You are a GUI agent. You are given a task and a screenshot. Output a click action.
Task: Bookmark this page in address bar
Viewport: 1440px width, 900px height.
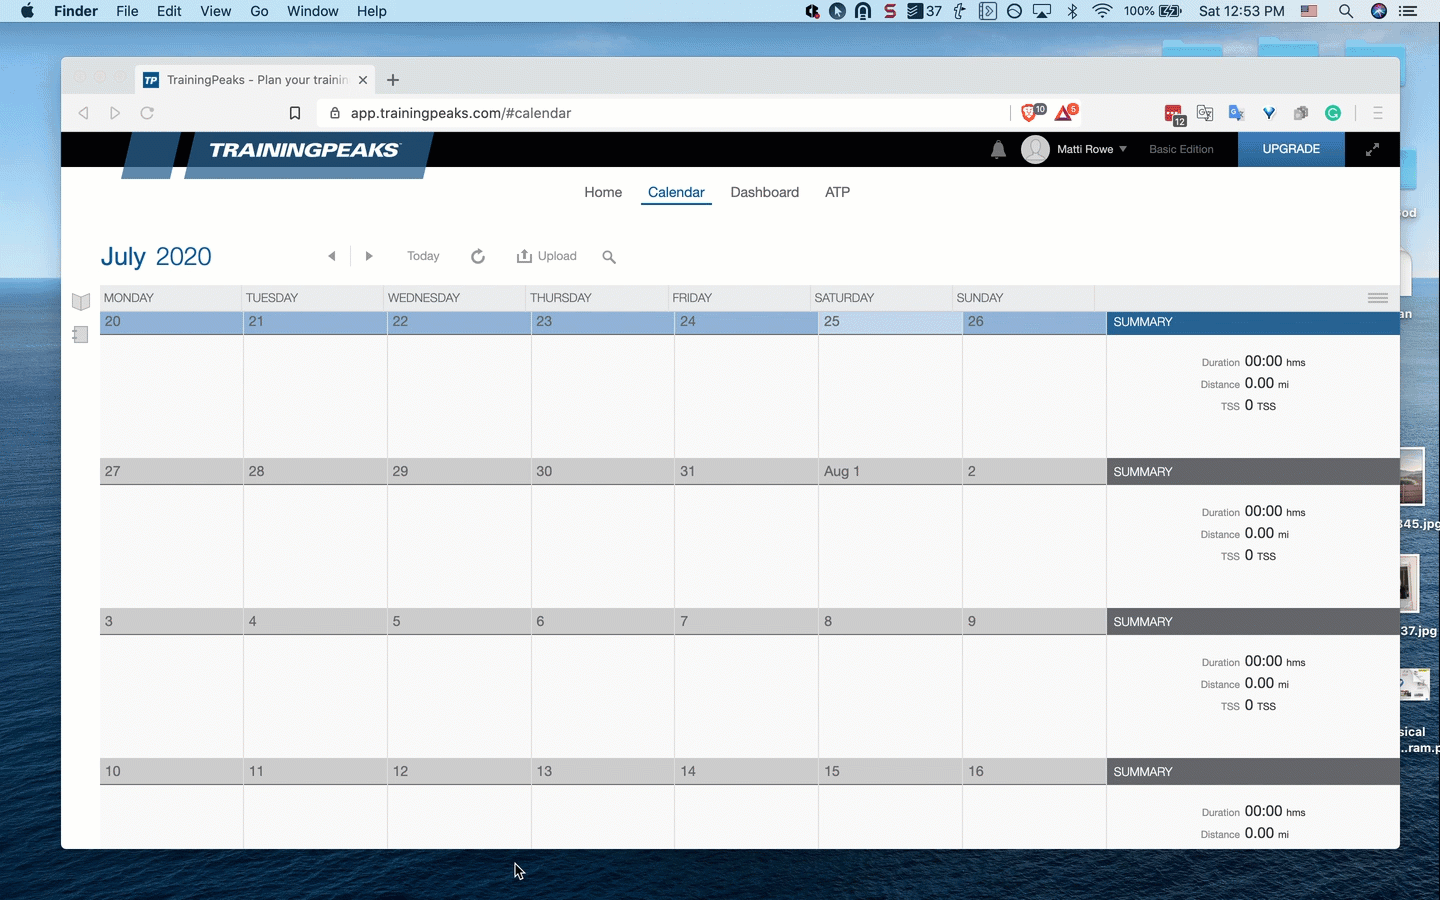tap(295, 113)
